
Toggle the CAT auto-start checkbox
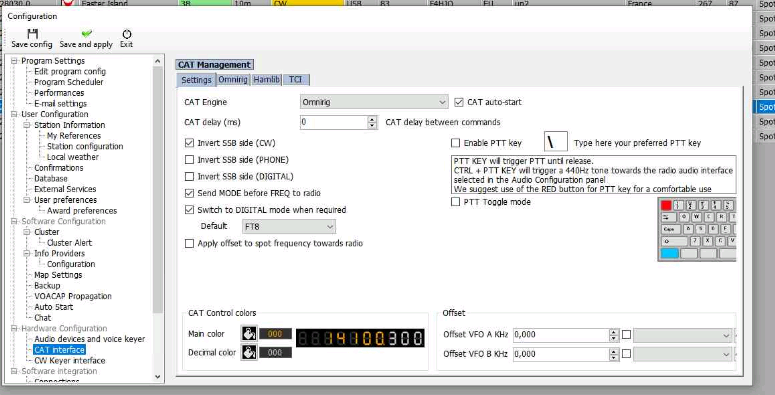point(458,102)
